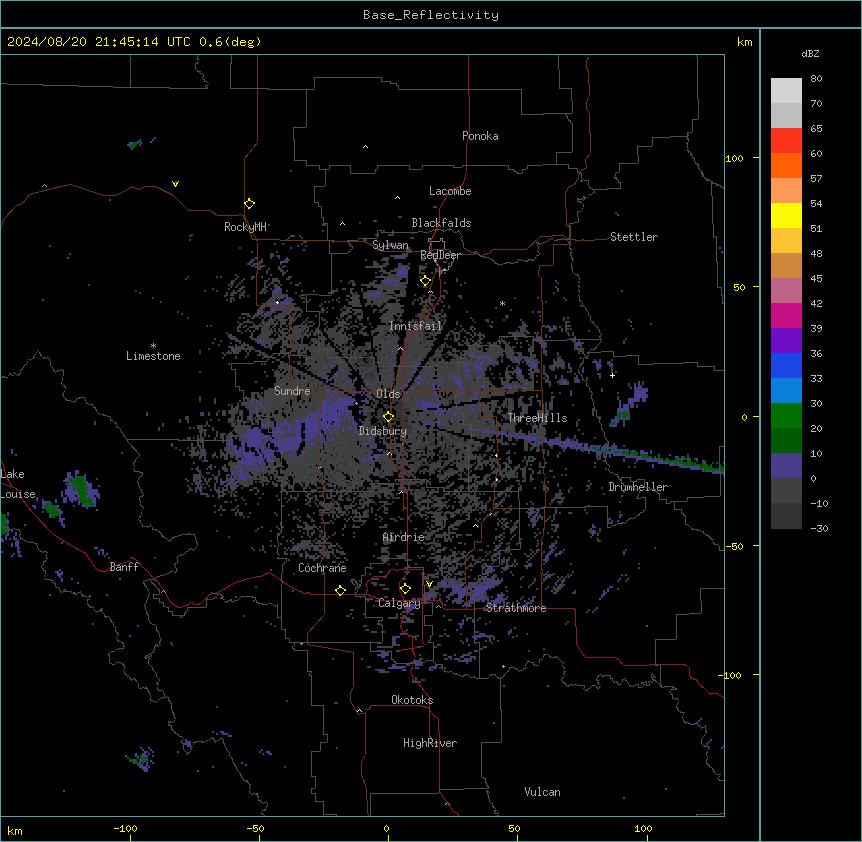Click the Lacombe city label
This screenshot has height=842, width=862.
coord(450,191)
